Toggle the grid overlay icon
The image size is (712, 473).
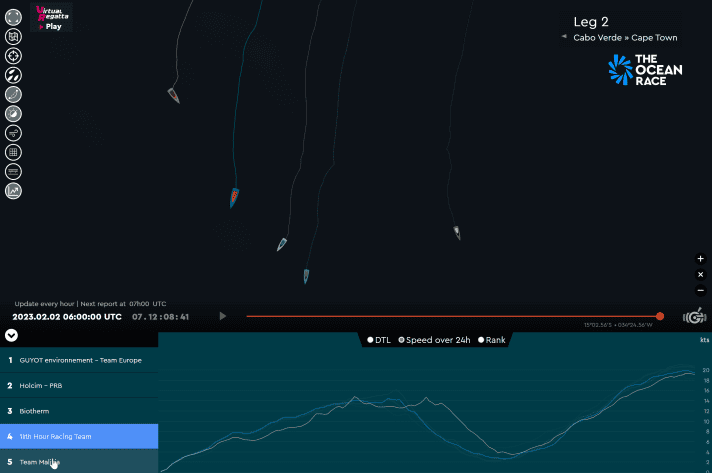click(13, 152)
